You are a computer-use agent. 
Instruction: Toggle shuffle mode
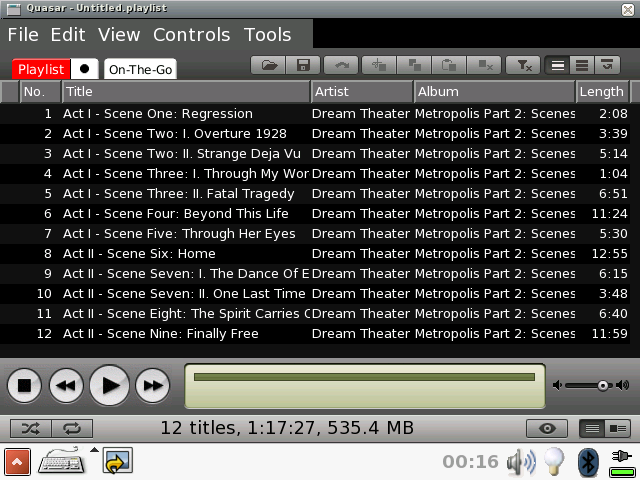[x=31, y=428]
